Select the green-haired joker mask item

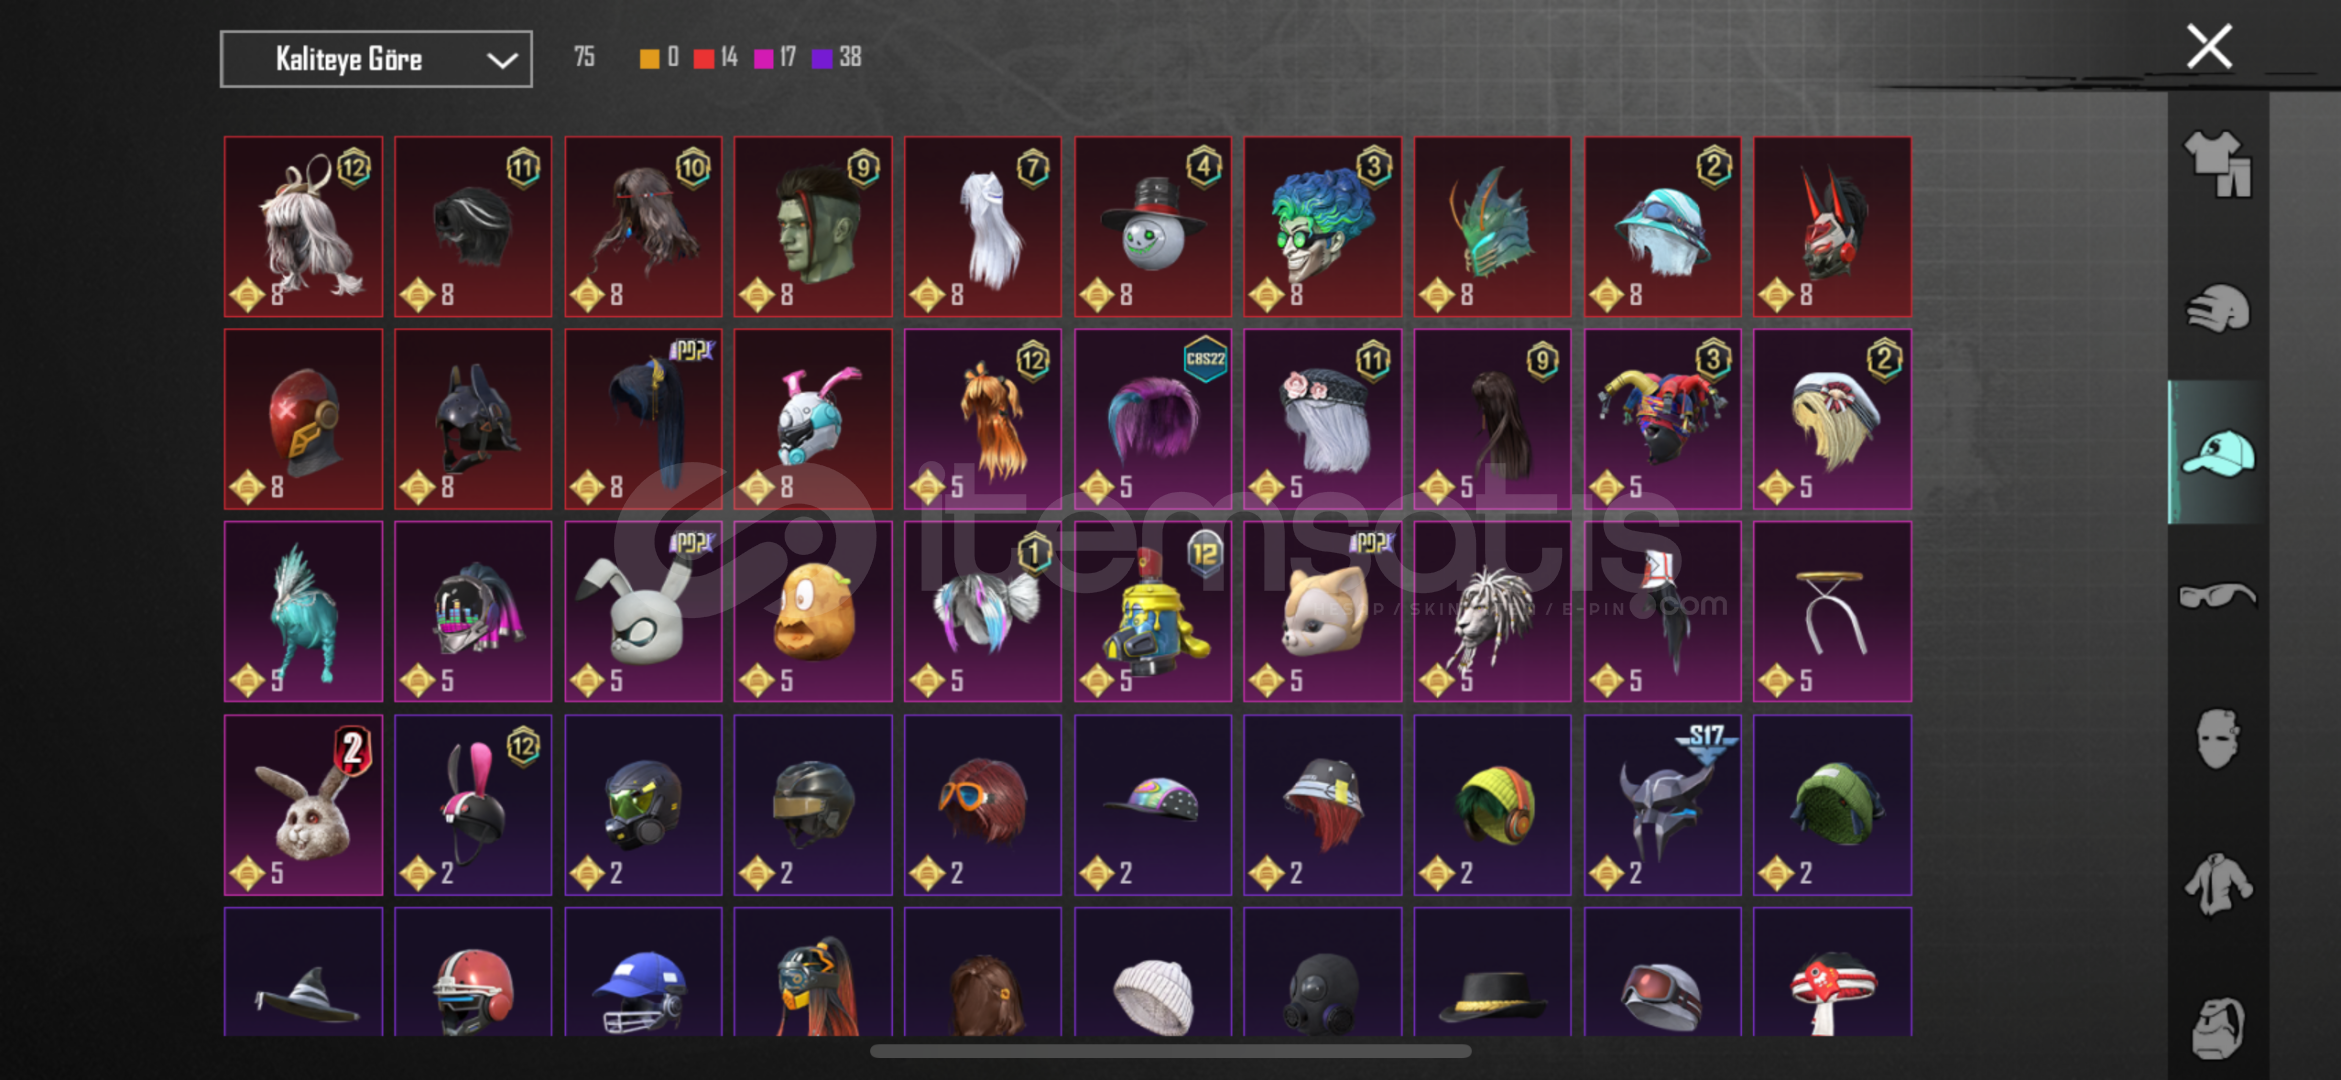[1323, 227]
